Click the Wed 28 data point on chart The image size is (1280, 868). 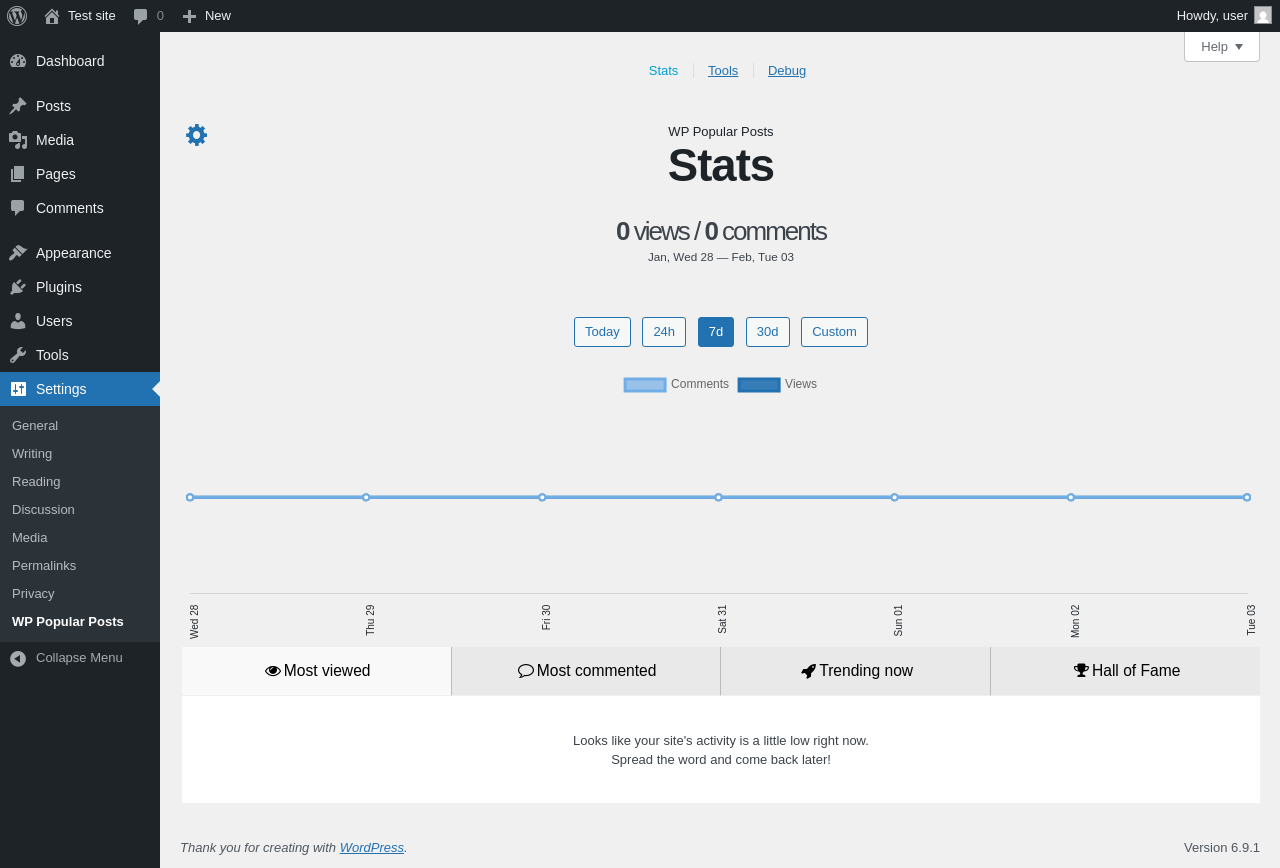coord(190,497)
